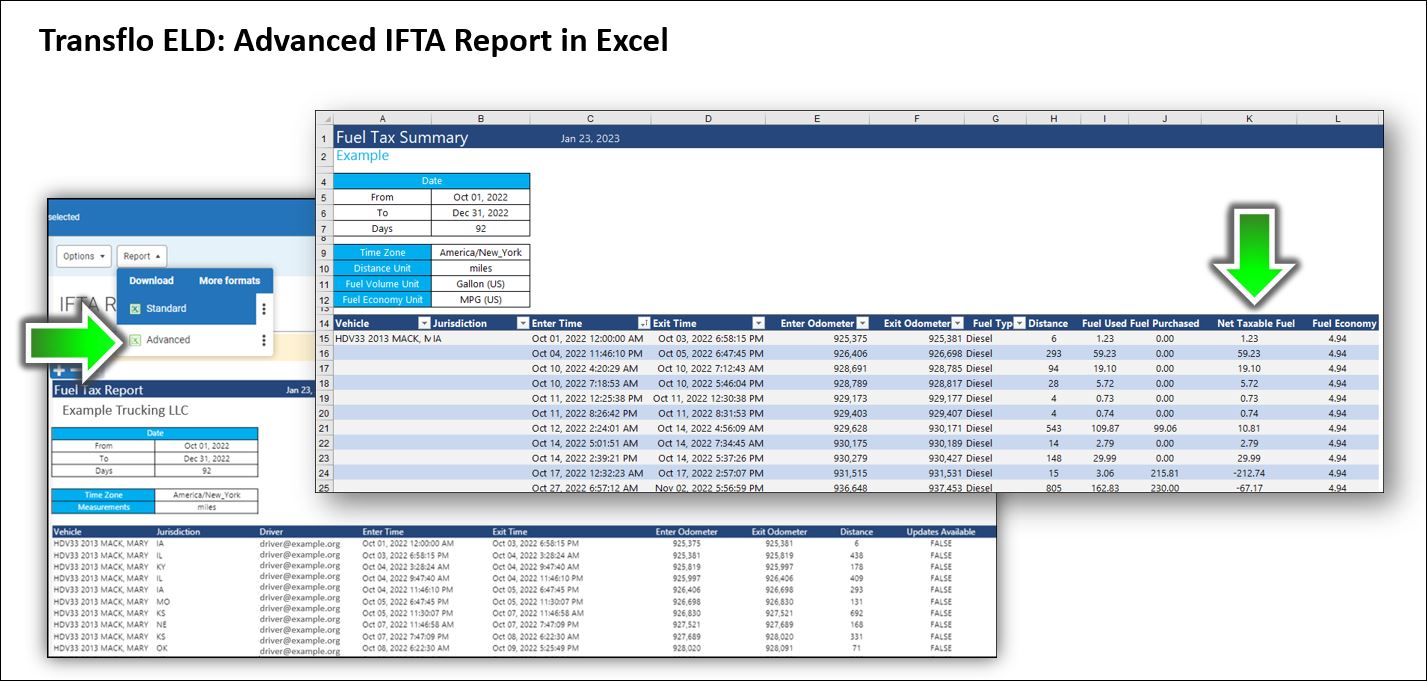
Task: Select 'Updates Available' header in back report
Action: click(x=942, y=532)
